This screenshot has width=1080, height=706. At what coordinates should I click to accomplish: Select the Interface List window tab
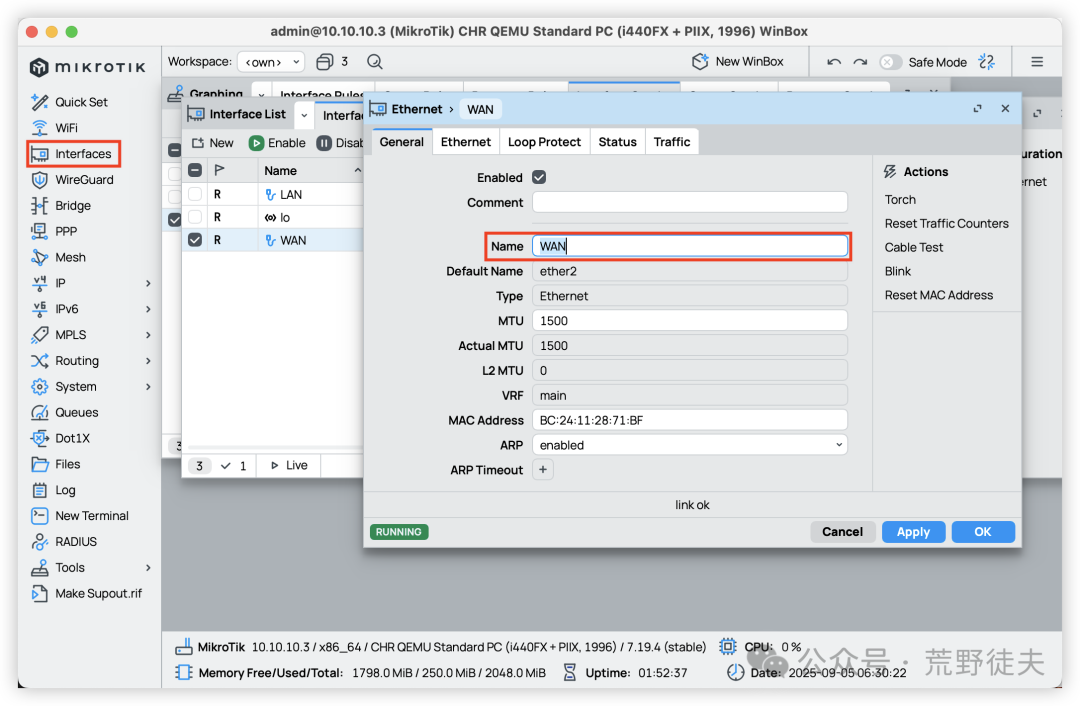(238, 114)
